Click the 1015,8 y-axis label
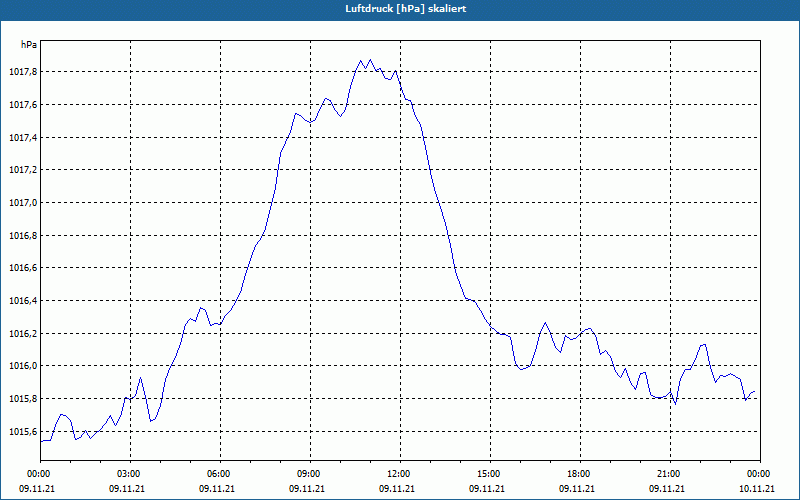This screenshot has width=800, height=500. (23, 398)
